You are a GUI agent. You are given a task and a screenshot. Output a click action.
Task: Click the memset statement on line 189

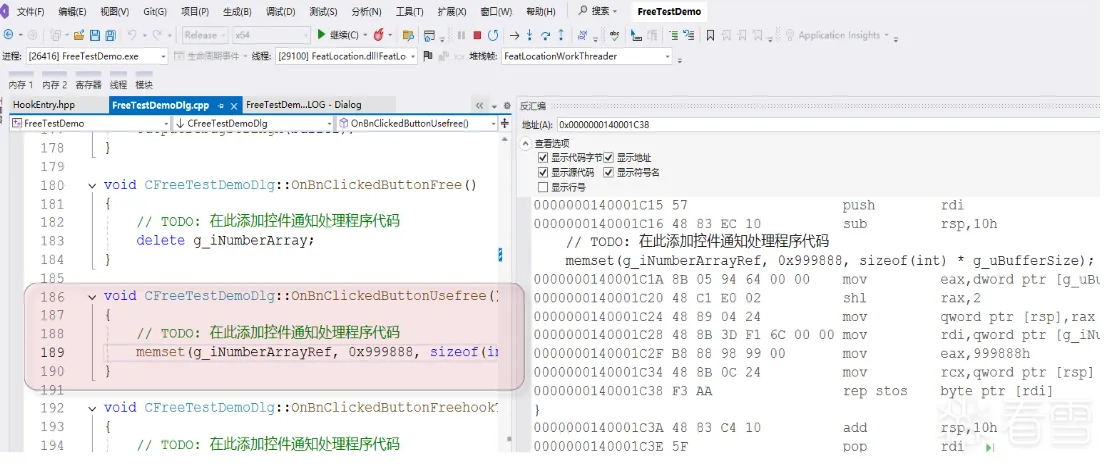pos(317,352)
